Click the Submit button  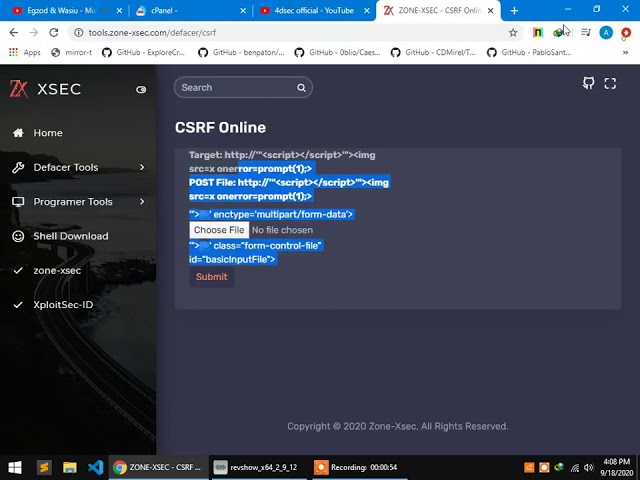tap(211, 277)
